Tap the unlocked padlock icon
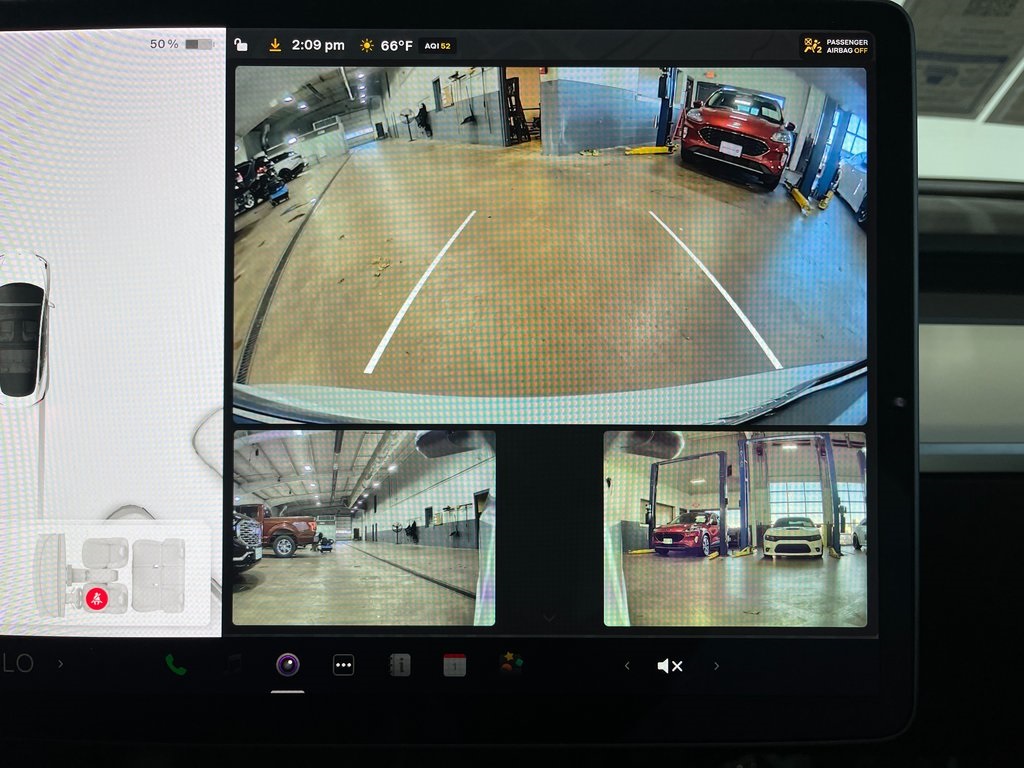The width and height of the screenshot is (1024, 768). tap(241, 45)
